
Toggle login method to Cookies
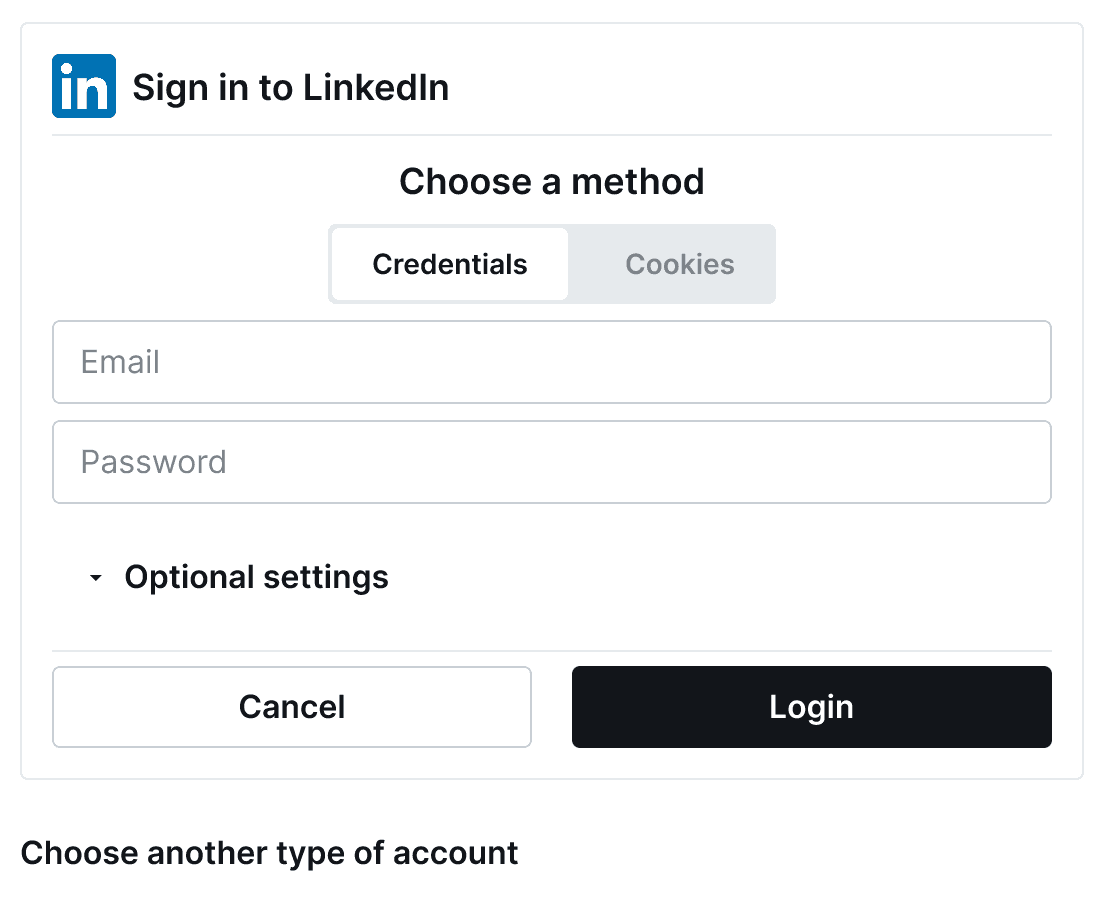click(x=679, y=264)
